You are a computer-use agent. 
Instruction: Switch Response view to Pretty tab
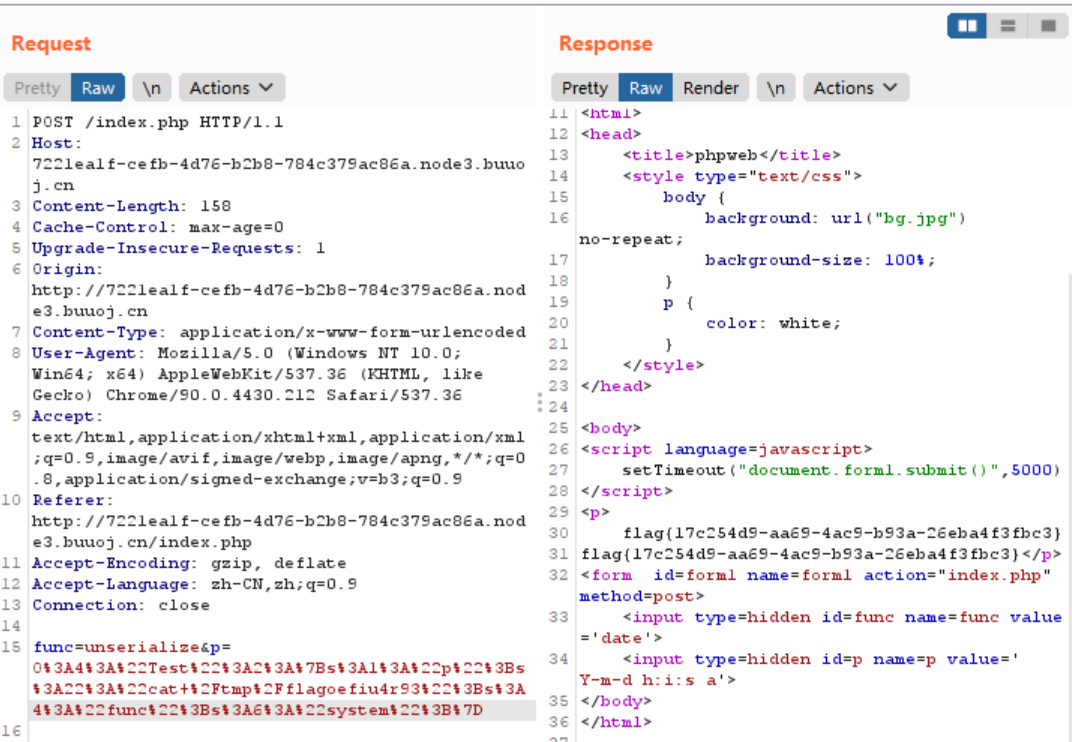(x=585, y=88)
